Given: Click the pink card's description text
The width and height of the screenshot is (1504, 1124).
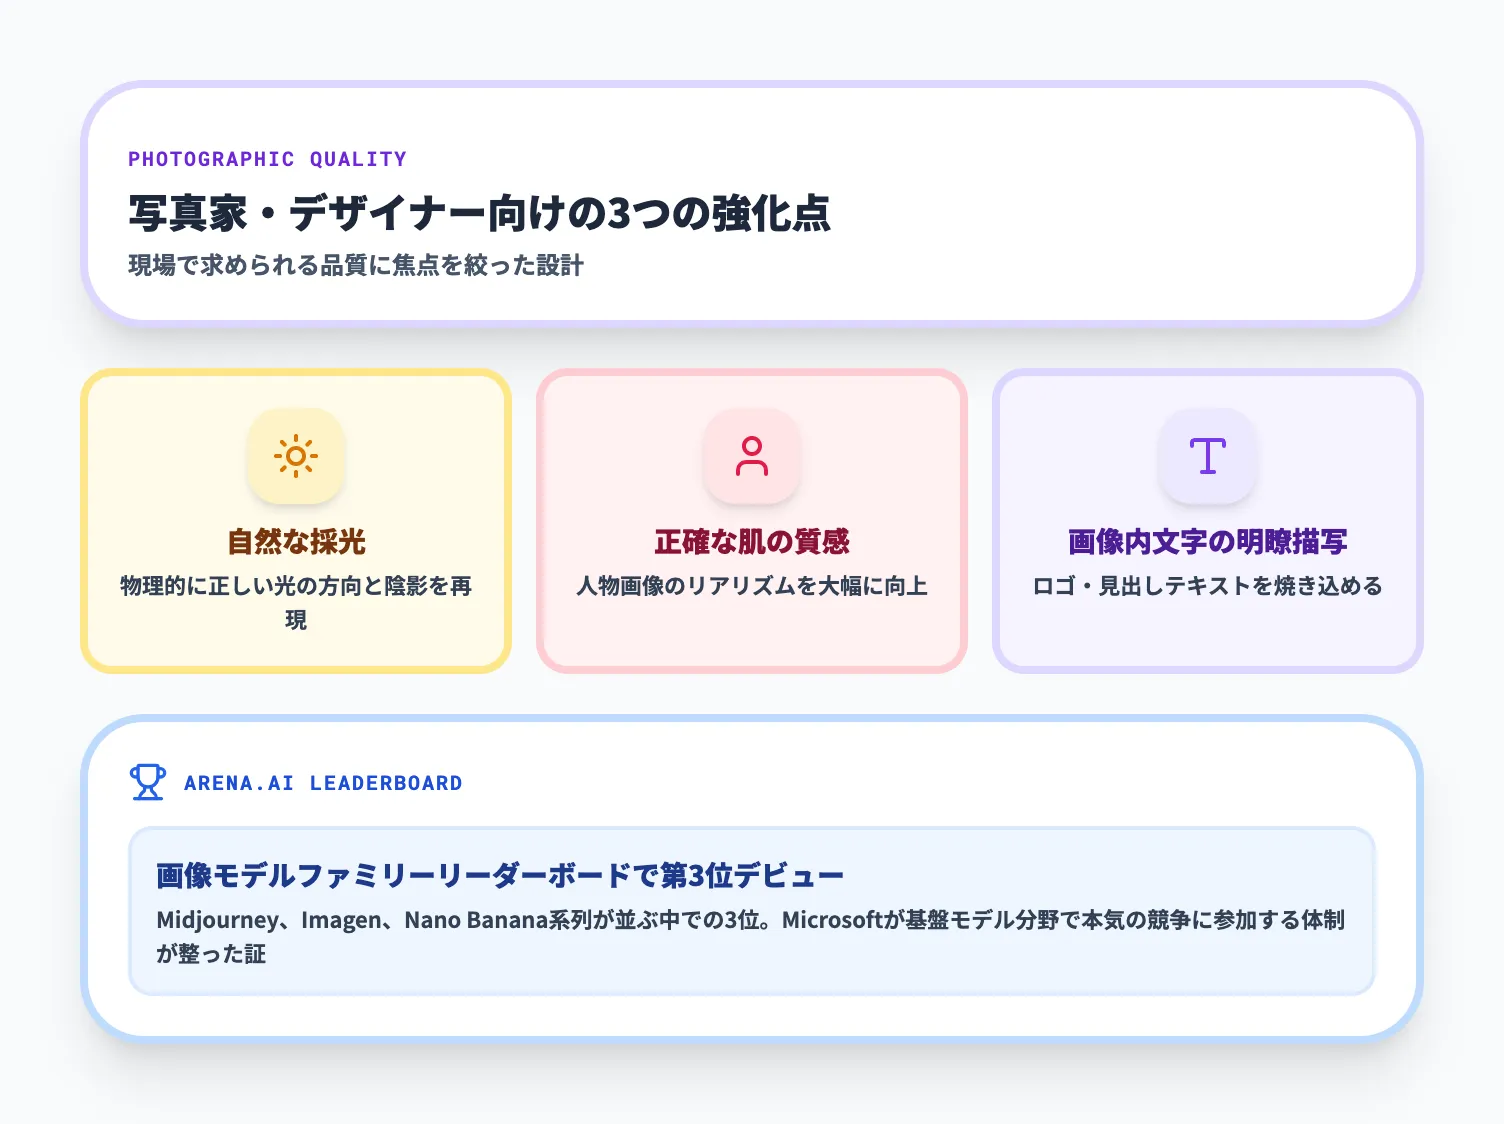Looking at the screenshot, I should tap(752, 587).
